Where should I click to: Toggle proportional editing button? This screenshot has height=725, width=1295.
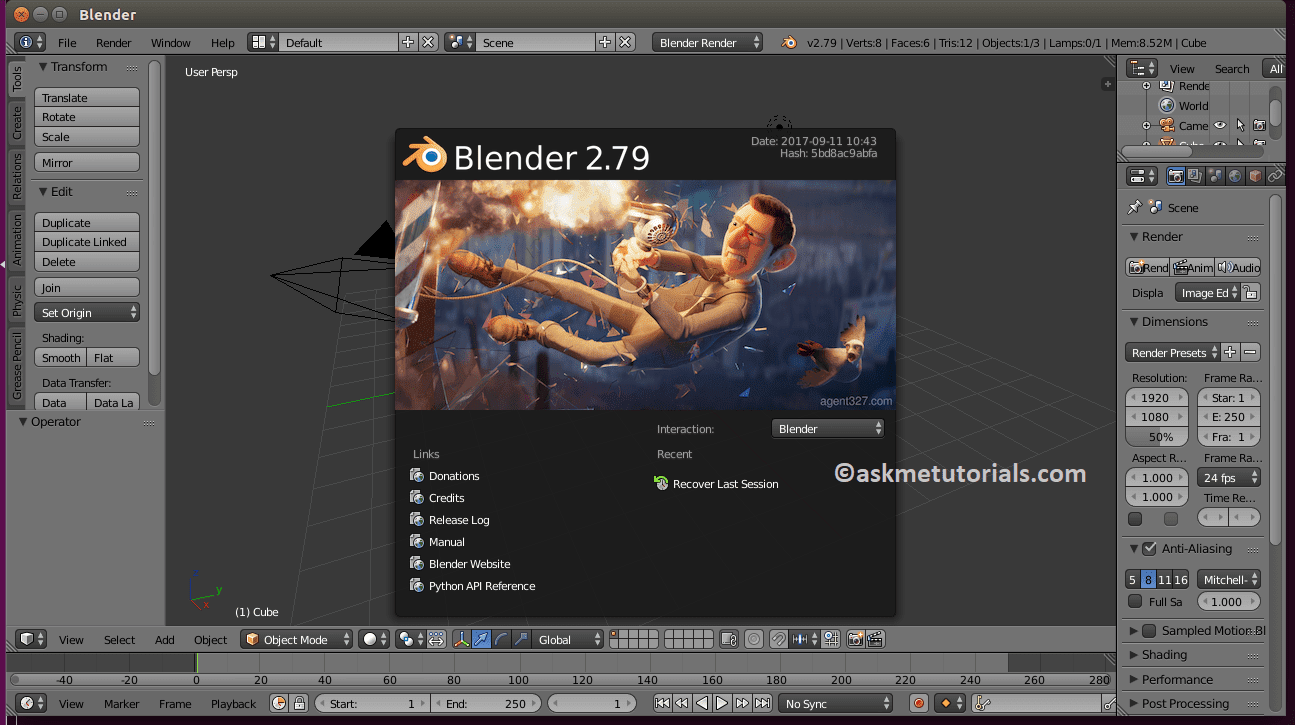point(754,639)
